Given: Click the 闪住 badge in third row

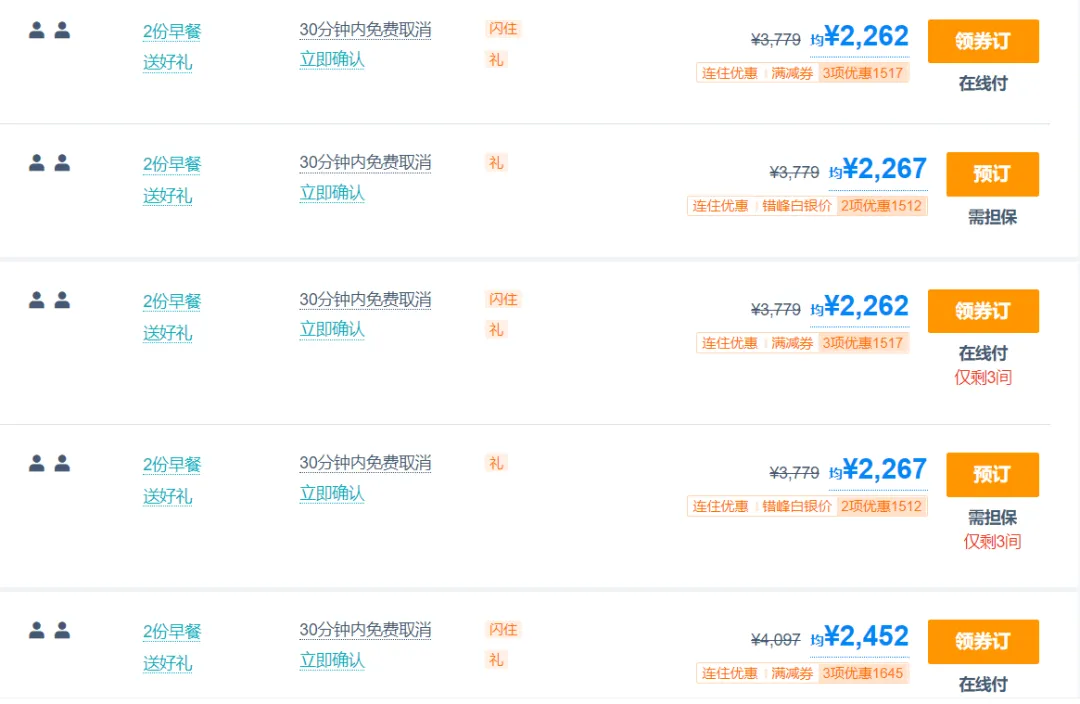Looking at the screenshot, I should (x=503, y=300).
